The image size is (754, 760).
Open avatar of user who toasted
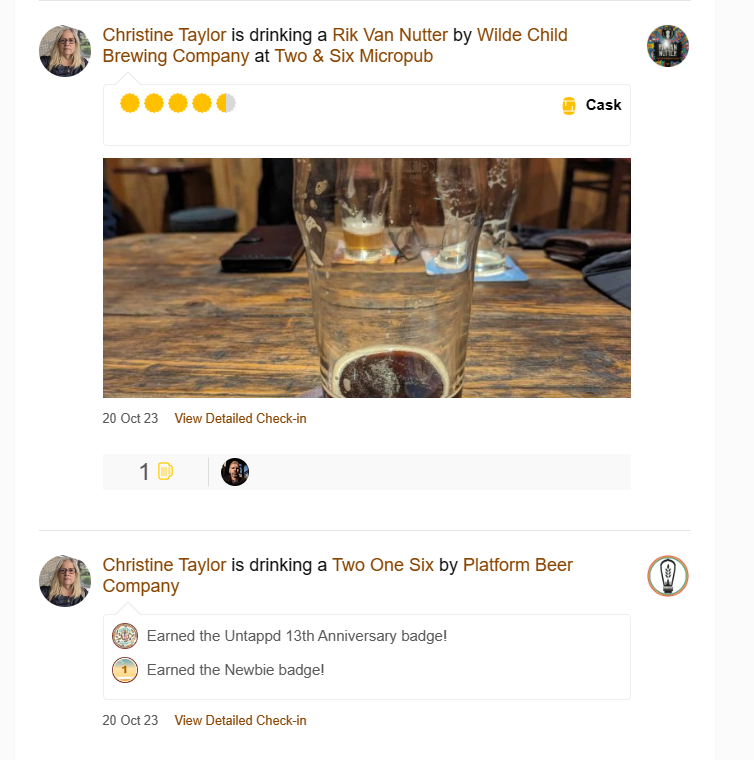(235, 472)
